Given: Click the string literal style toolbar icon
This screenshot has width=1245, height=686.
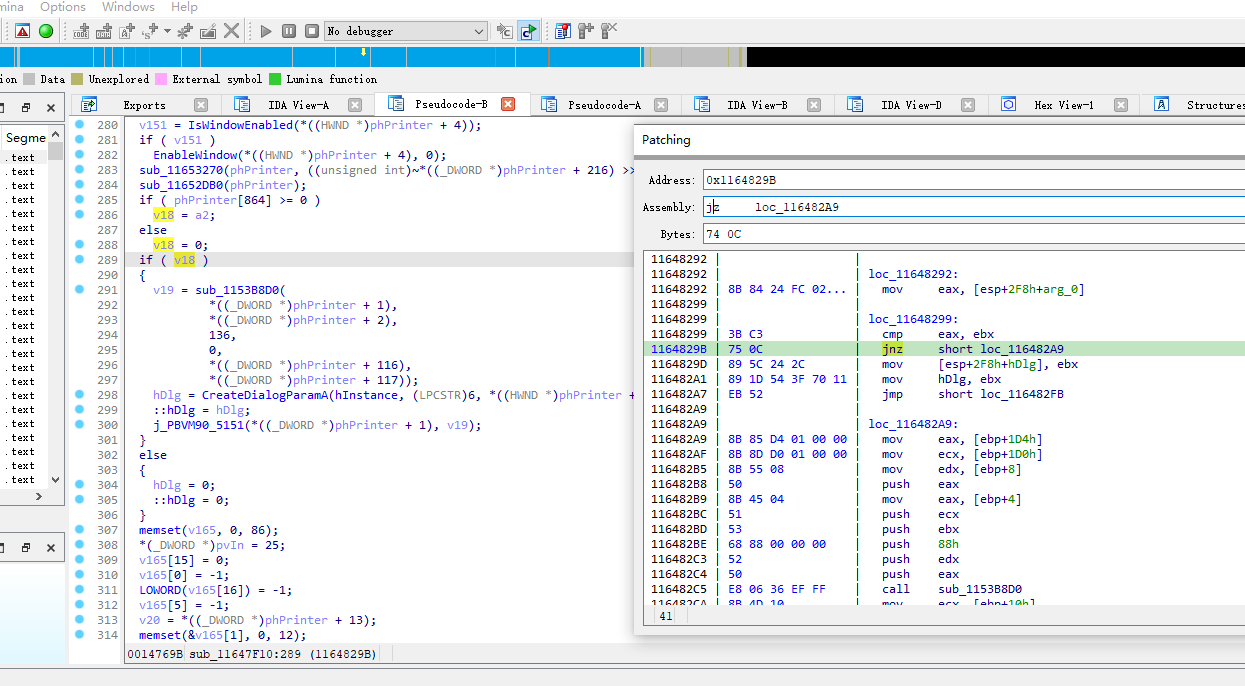Looking at the screenshot, I should pos(150,31).
